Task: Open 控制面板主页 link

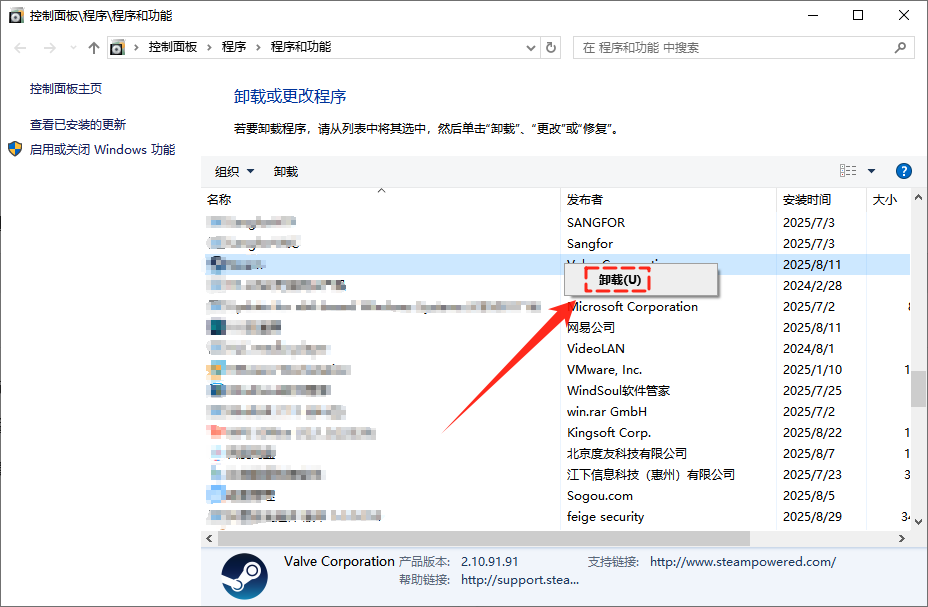Action: click(x=66, y=89)
